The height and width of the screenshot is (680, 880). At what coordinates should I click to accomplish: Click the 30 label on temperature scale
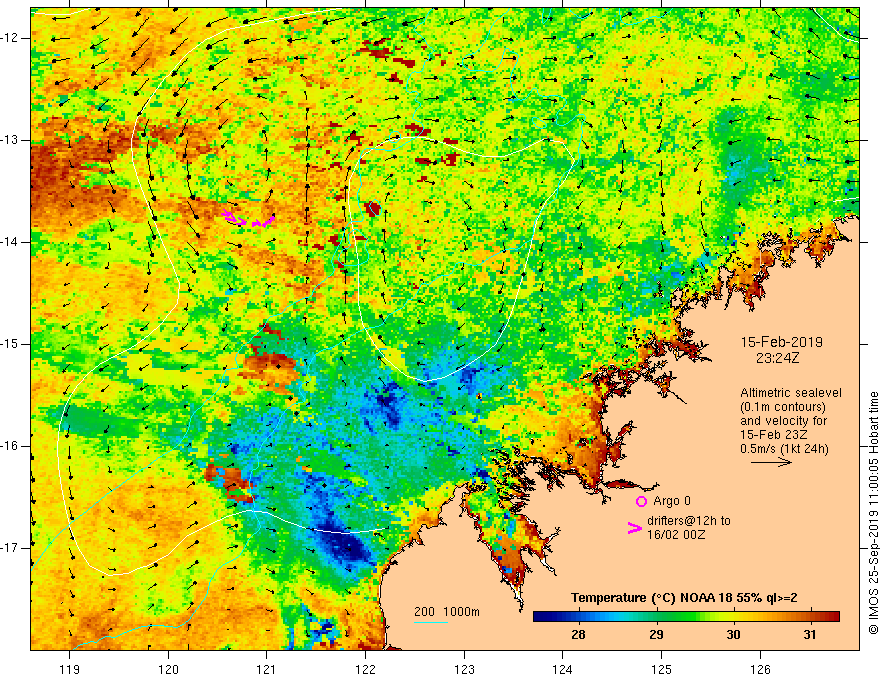click(733, 635)
